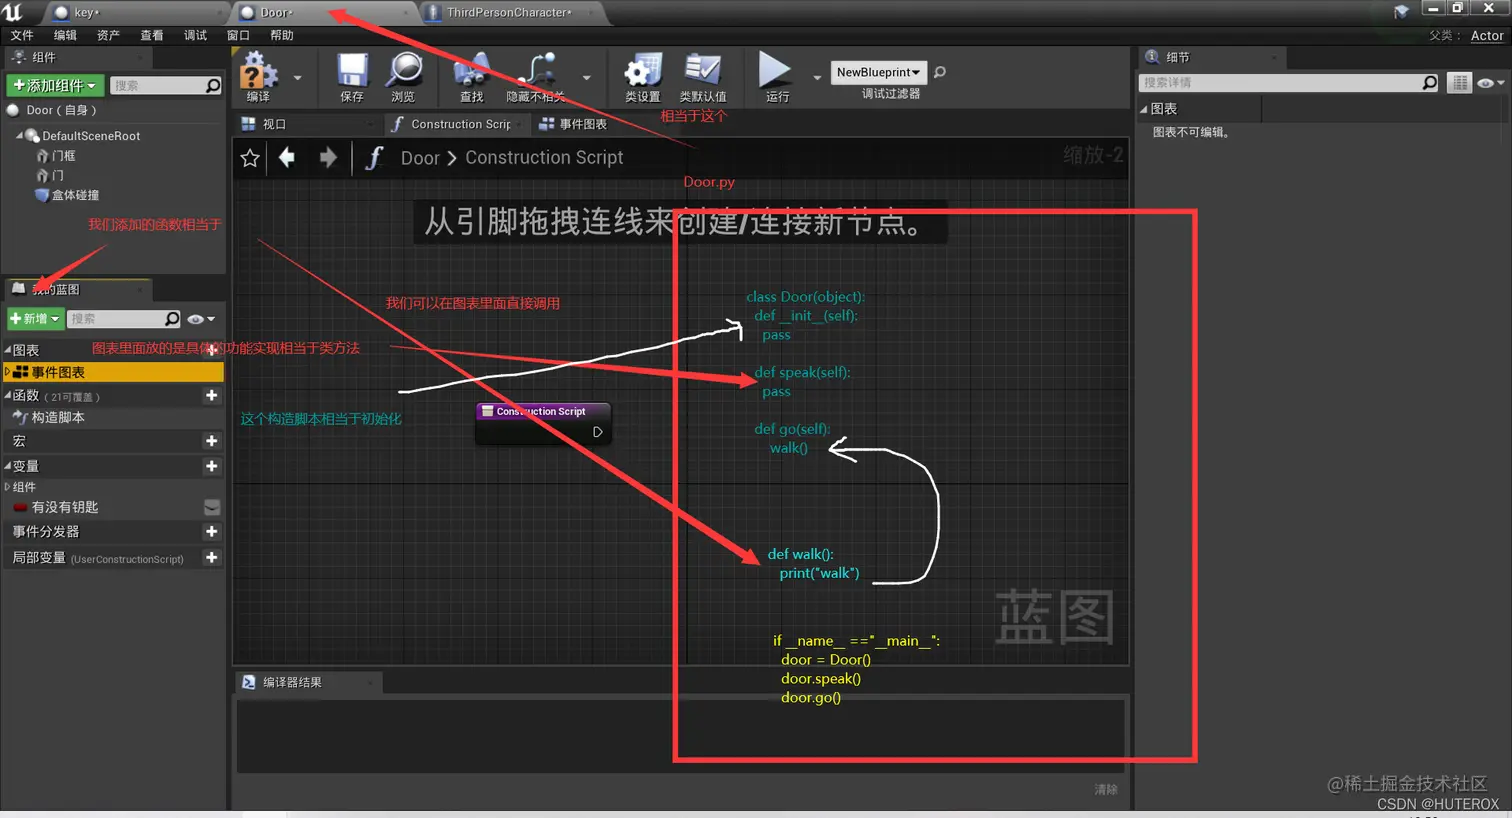
Task: Open the 添加组件 Add Component dropdown
Action: 55,86
